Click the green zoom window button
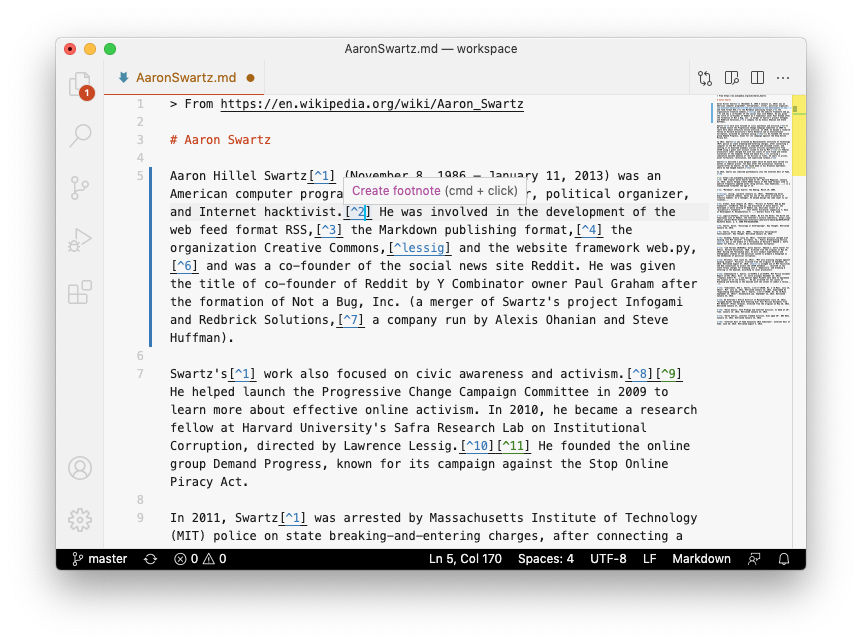This screenshot has height=644, width=862. pyautogui.click(x=110, y=49)
